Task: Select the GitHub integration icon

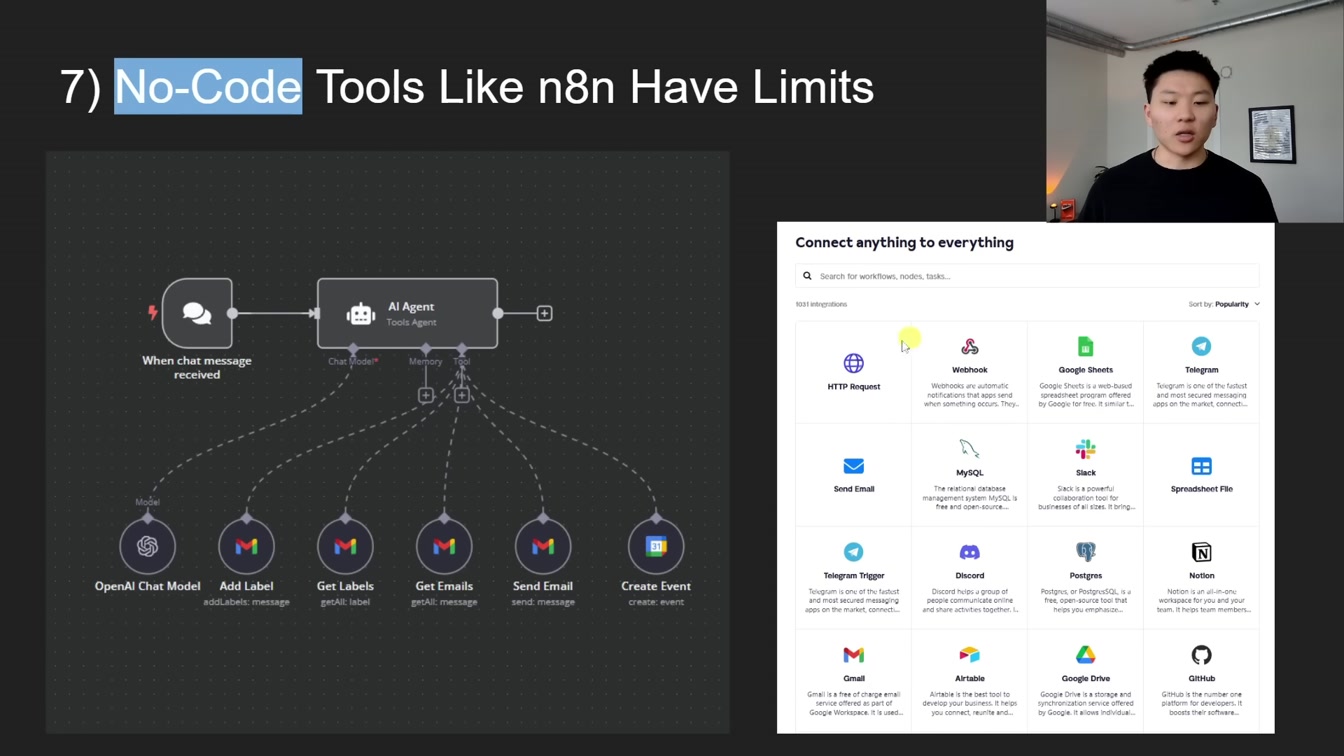Action: 1202,655
